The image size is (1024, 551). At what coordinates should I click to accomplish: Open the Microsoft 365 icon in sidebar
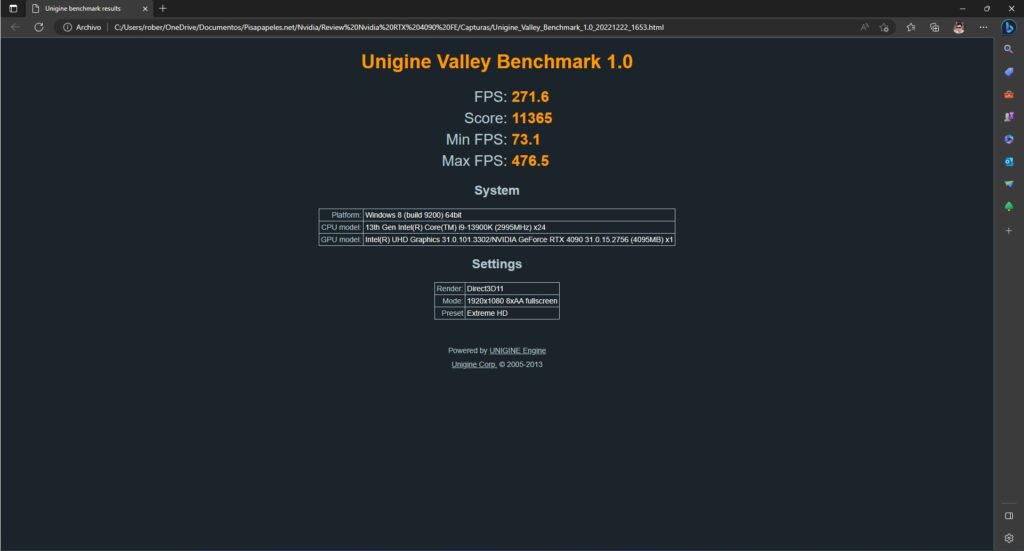click(x=1008, y=139)
